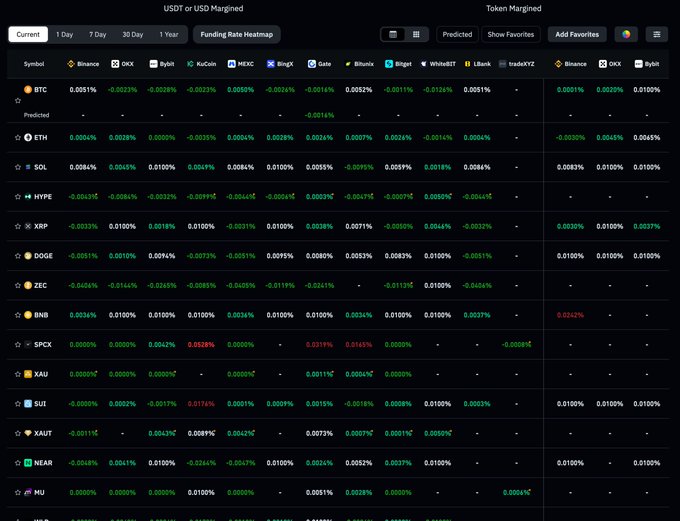The image size is (680, 521).
Task: Click SUI KuCoin rate 0.0176%
Action: click(x=201, y=403)
